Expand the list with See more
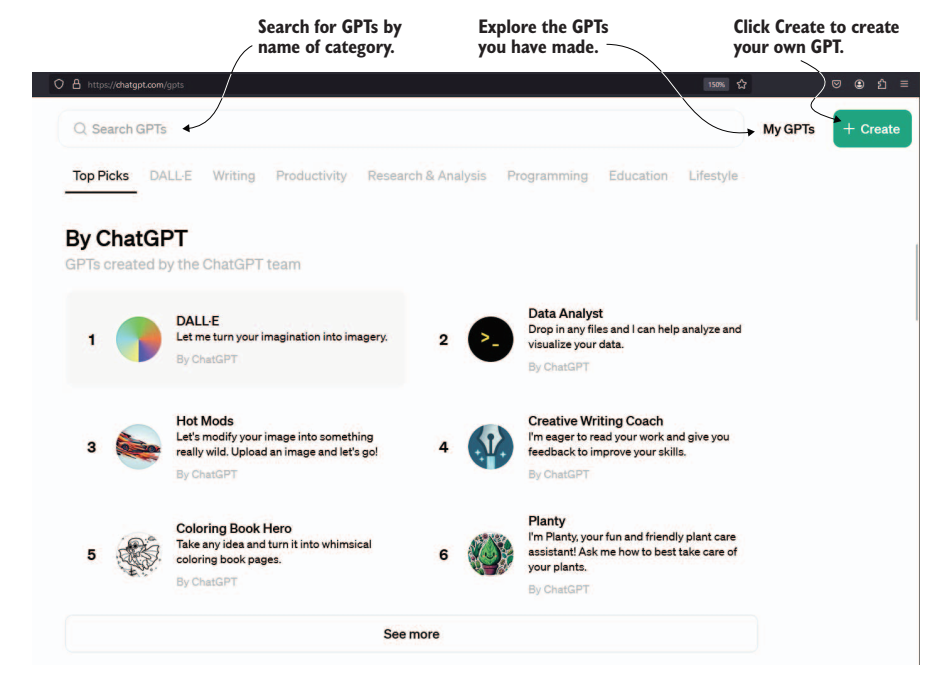Screen dimensions: 935x674 pos(411,634)
